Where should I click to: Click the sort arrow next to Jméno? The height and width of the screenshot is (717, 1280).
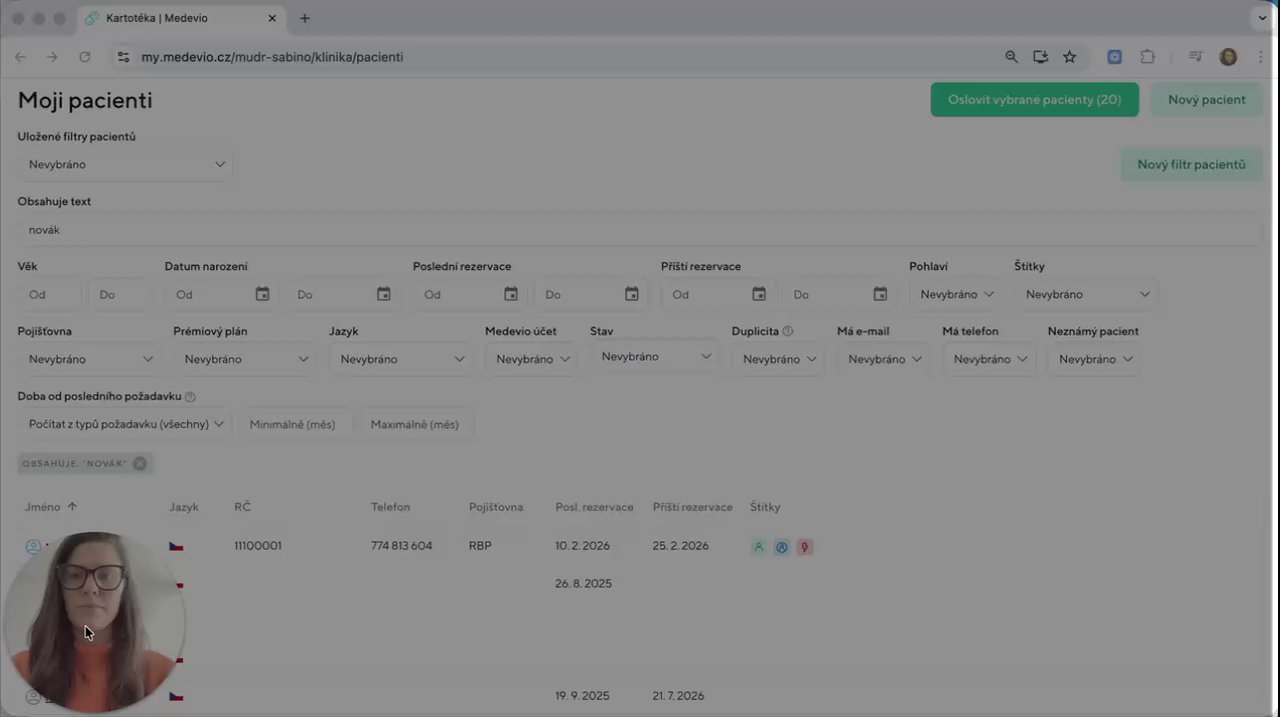click(72, 507)
